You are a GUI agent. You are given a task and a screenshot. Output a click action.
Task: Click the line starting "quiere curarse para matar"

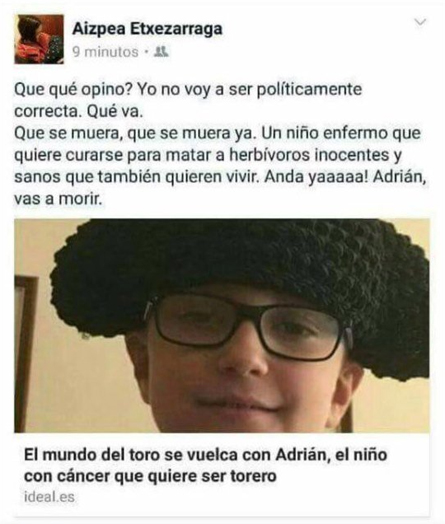[x=208, y=155]
